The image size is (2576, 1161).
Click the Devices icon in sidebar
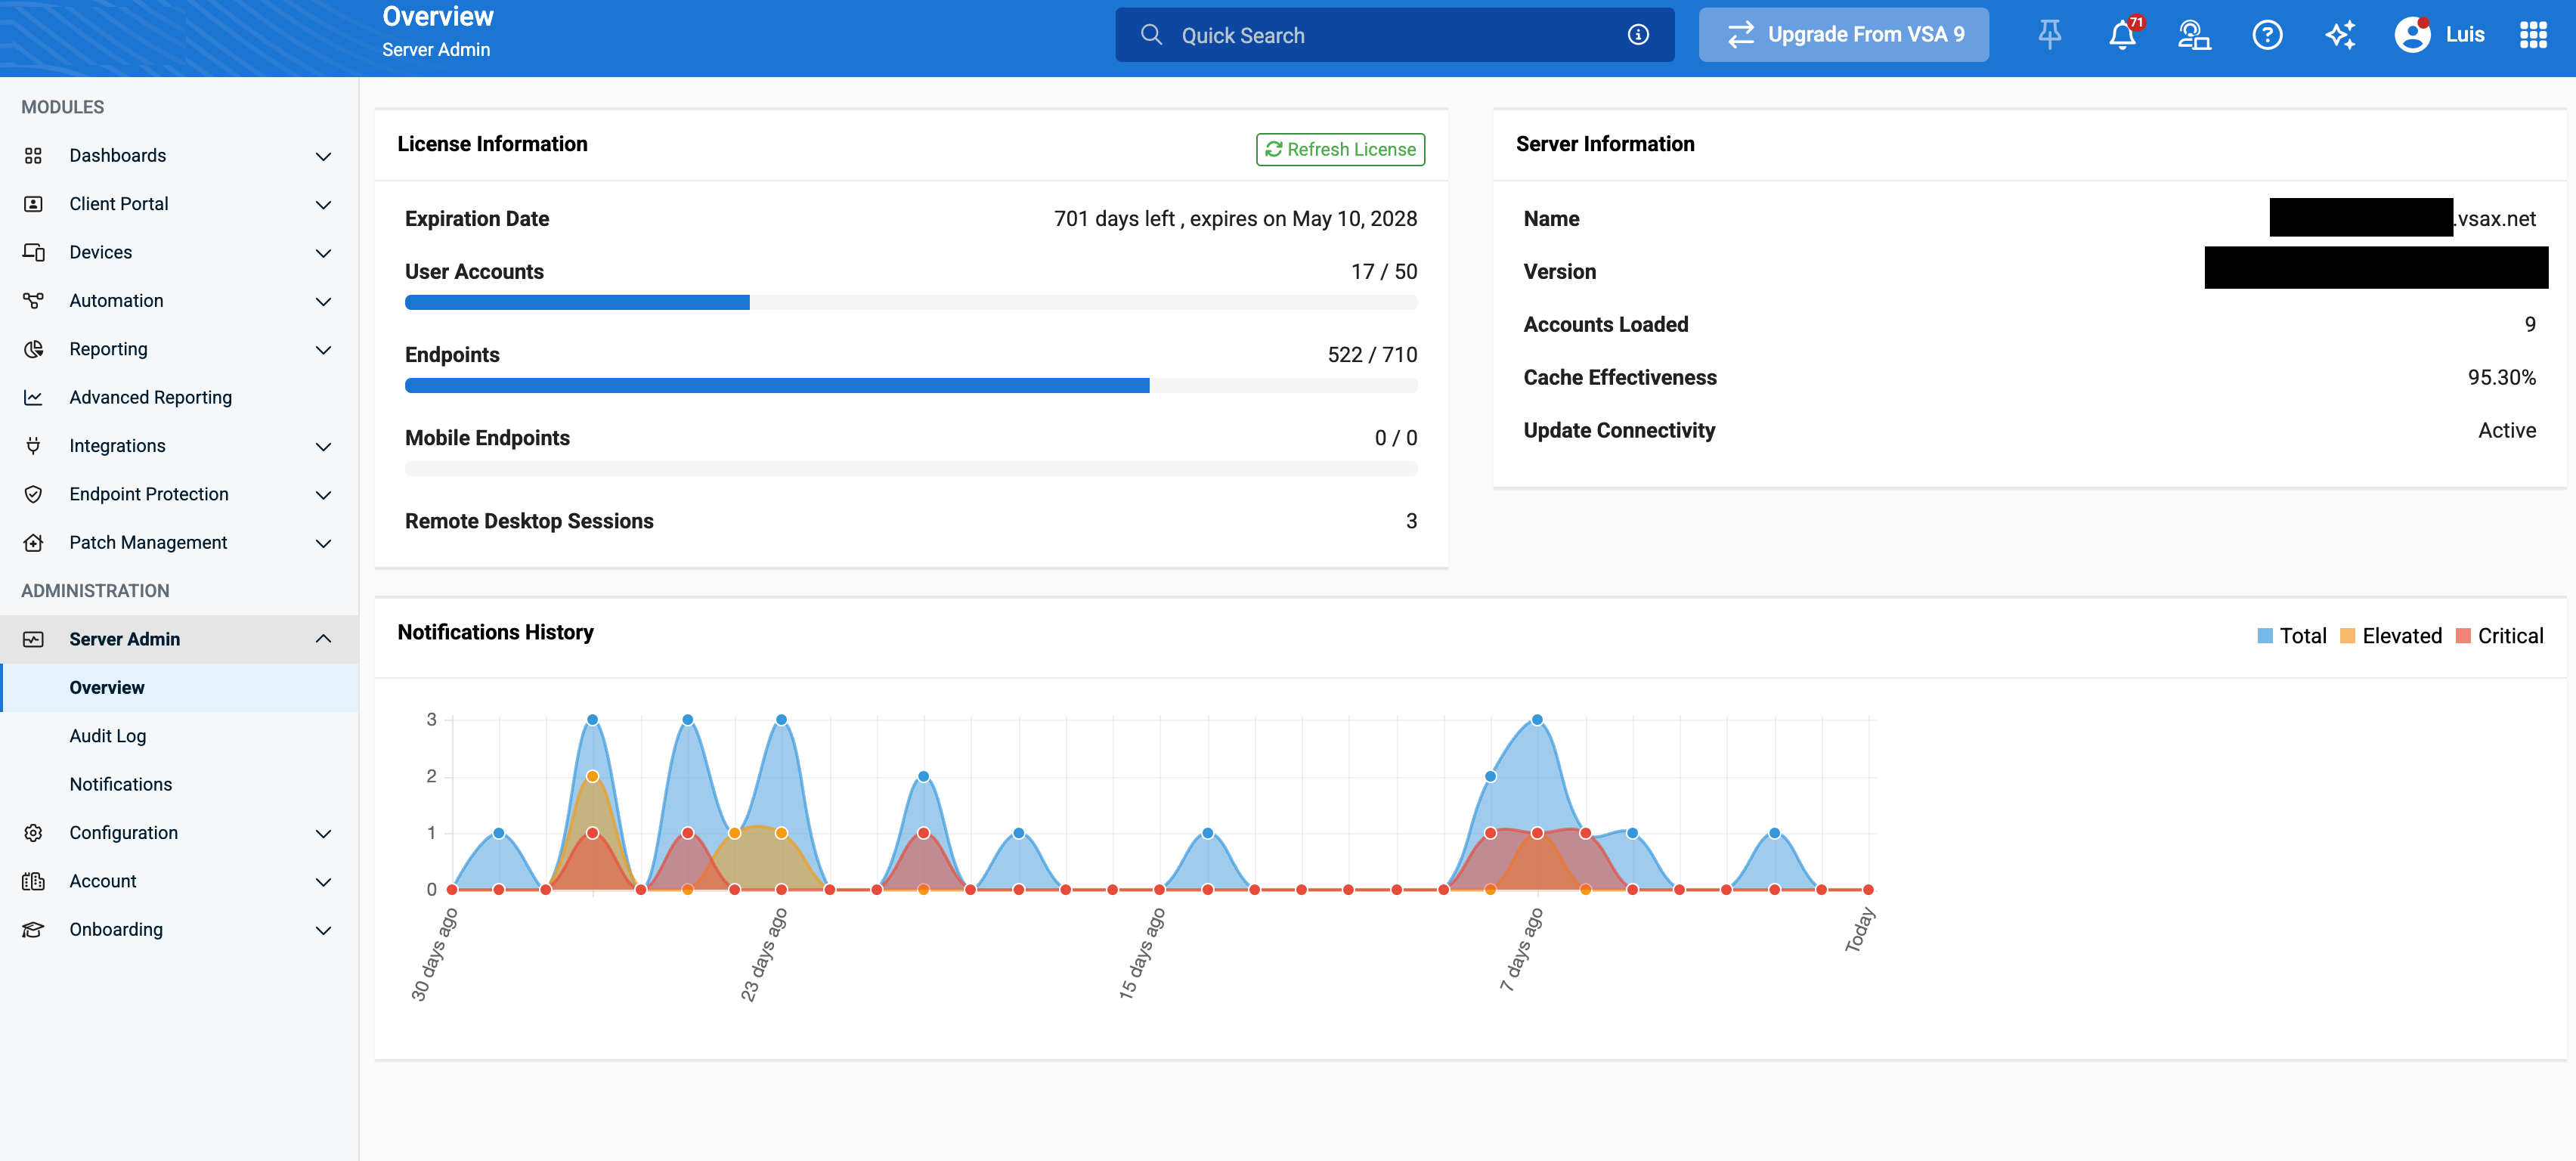coord(33,252)
